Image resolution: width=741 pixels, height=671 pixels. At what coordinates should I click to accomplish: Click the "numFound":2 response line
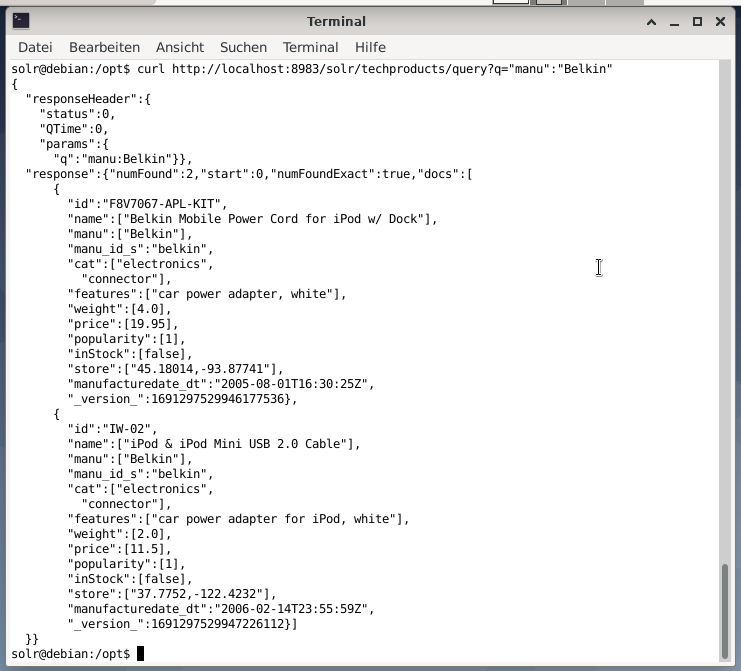[249, 174]
